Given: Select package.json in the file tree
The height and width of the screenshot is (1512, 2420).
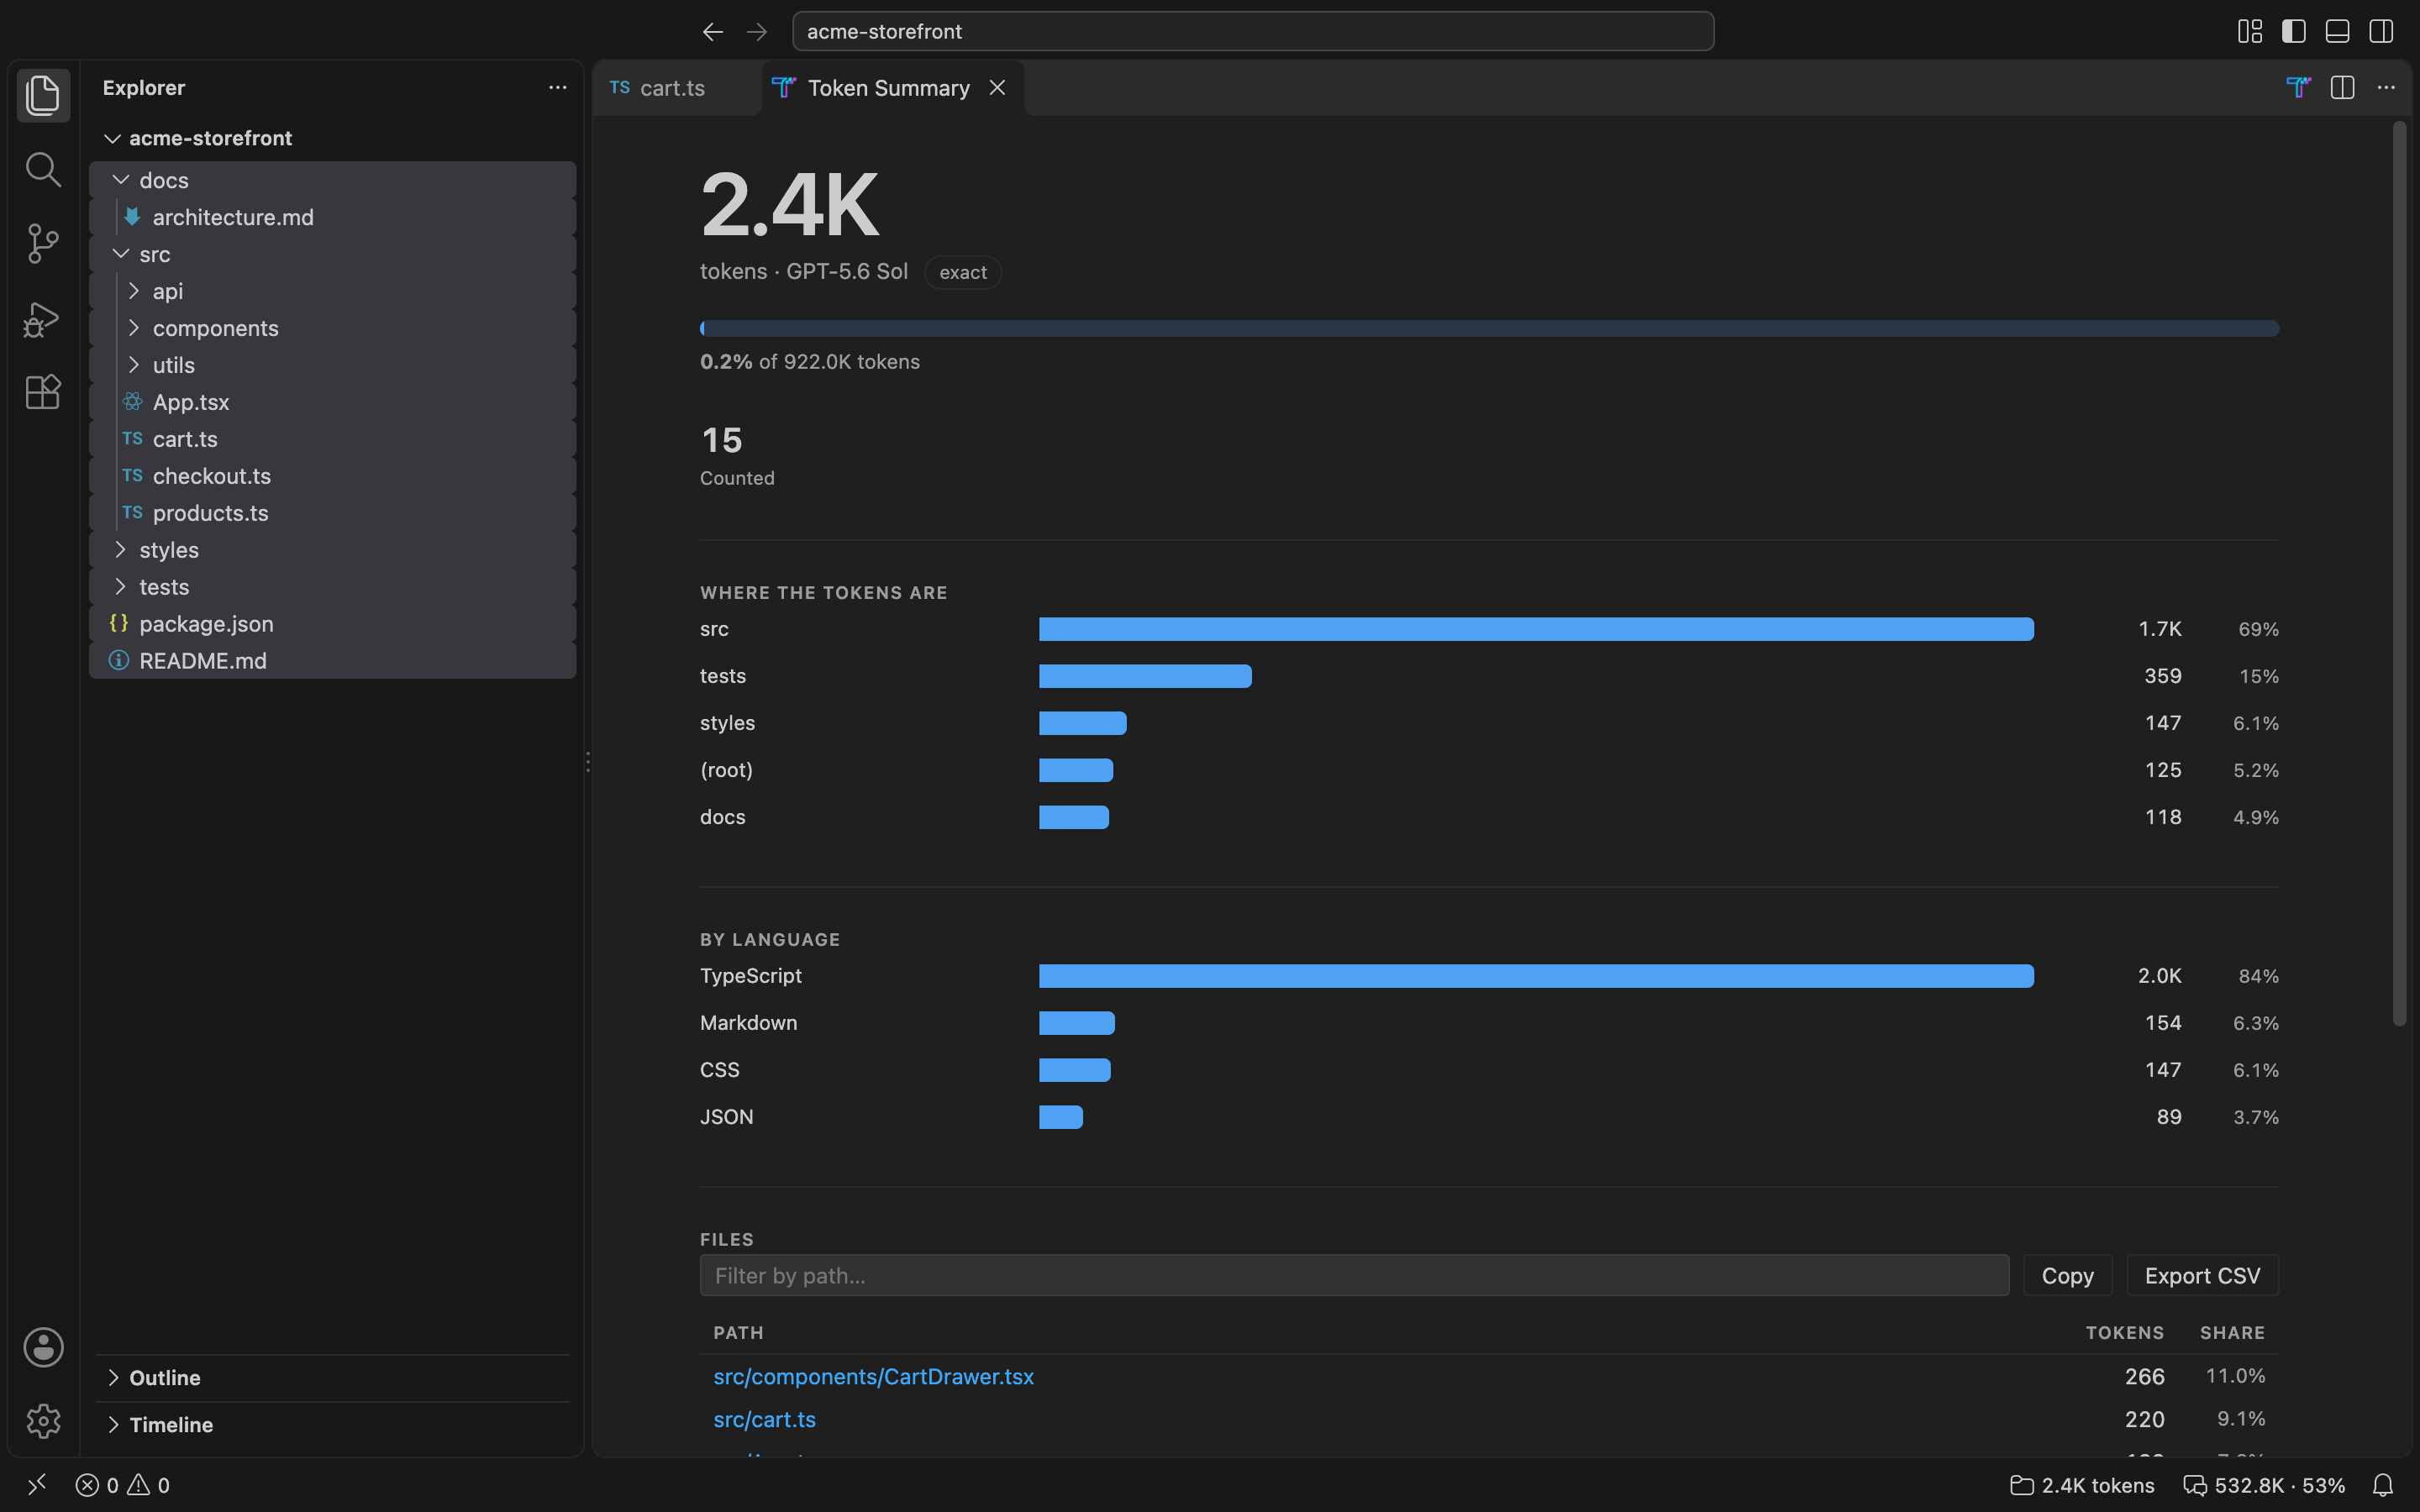Looking at the screenshot, I should click(332, 624).
